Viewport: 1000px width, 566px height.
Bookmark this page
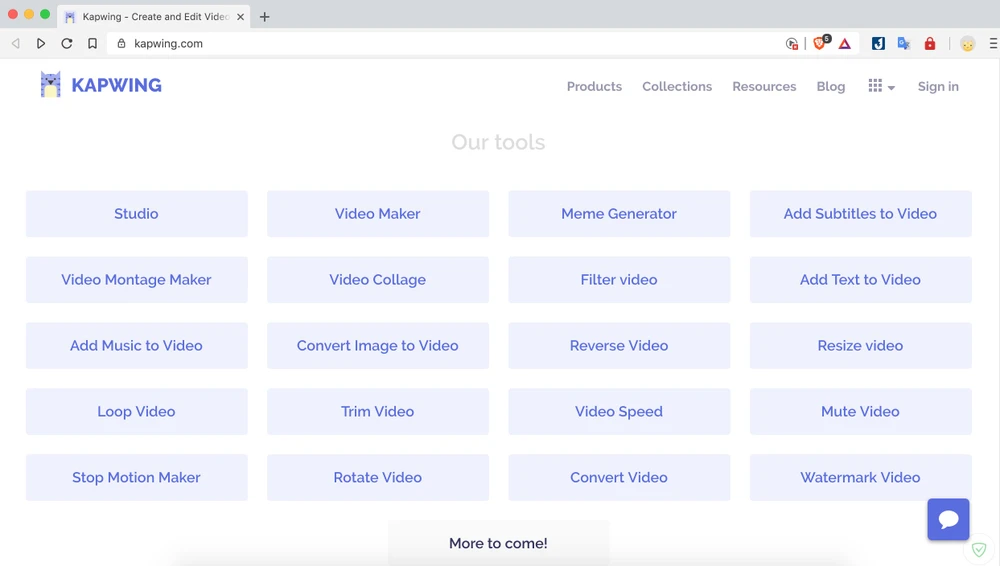point(92,43)
